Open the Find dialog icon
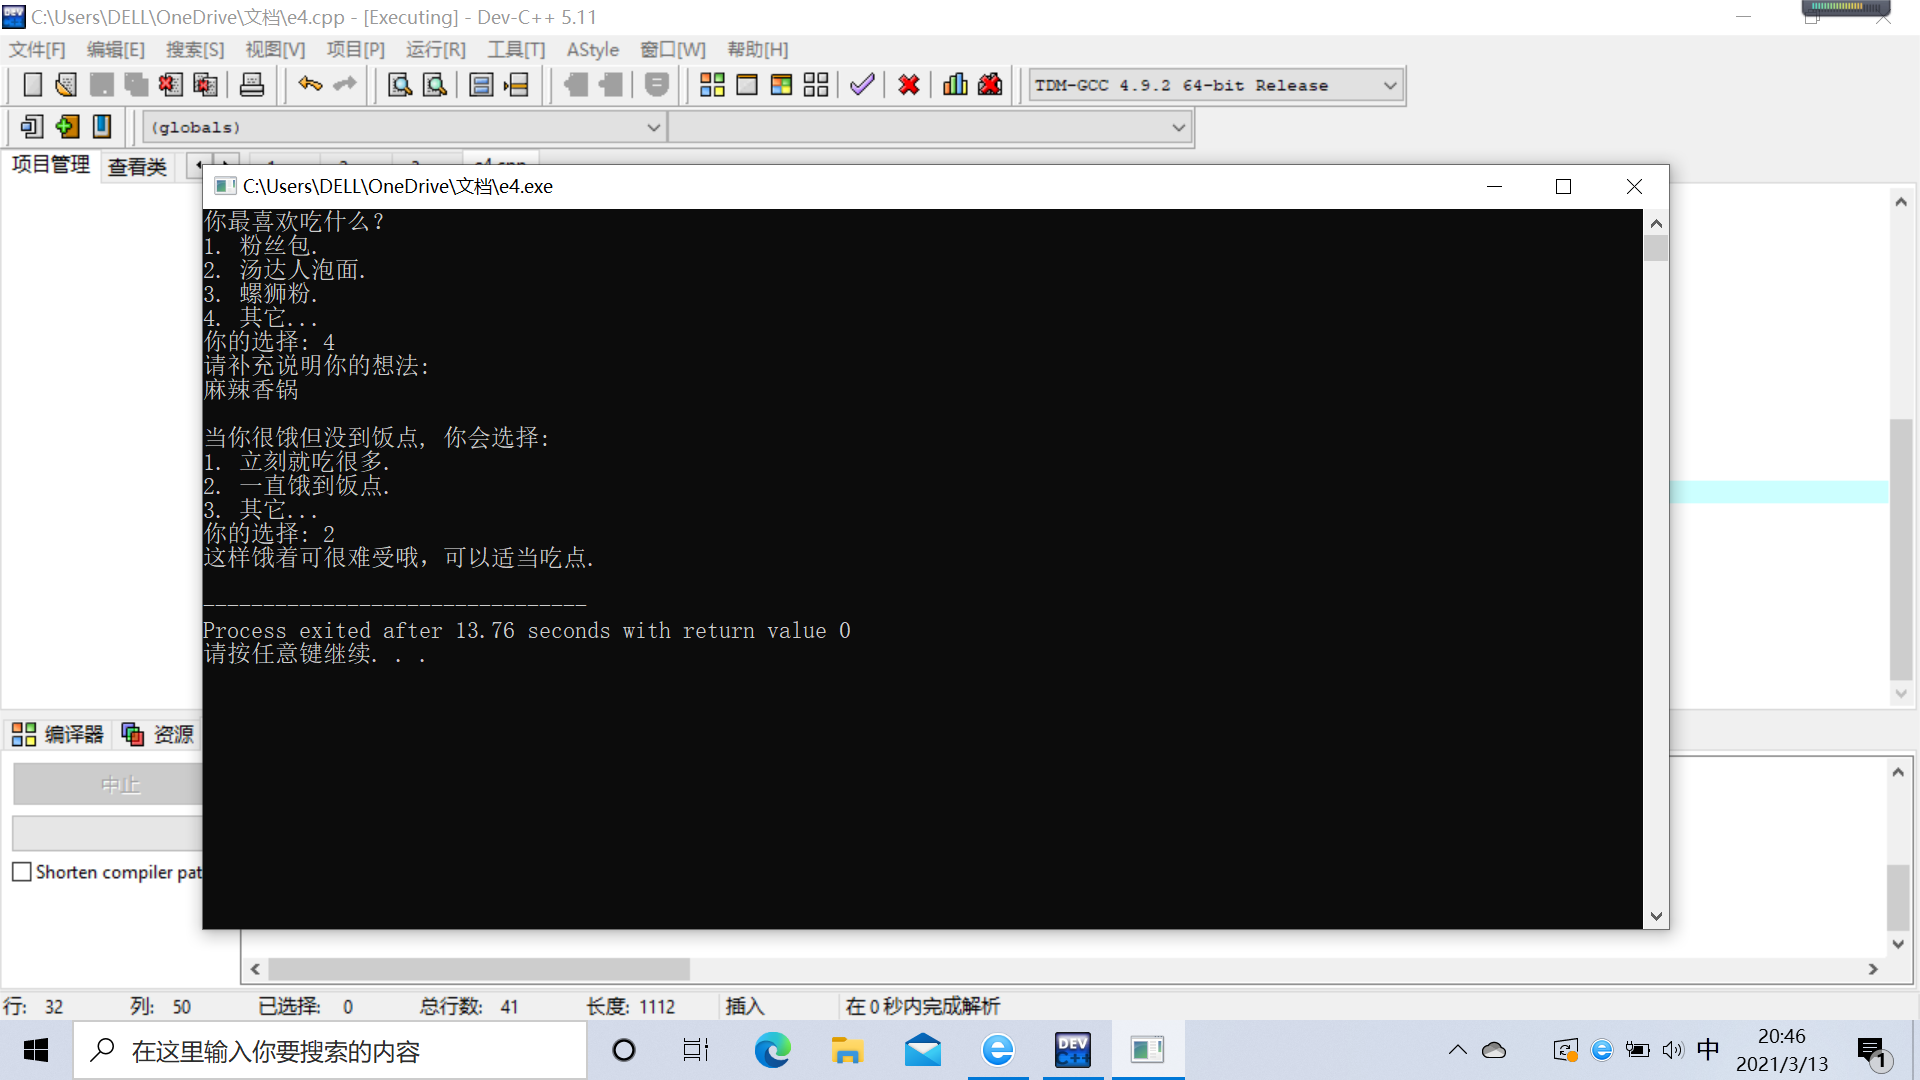 pos(400,85)
